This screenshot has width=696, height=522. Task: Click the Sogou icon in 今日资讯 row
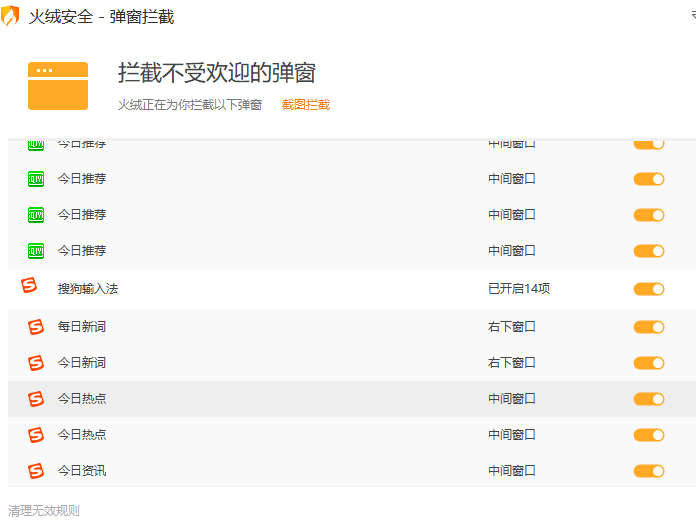(x=36, y=471)
